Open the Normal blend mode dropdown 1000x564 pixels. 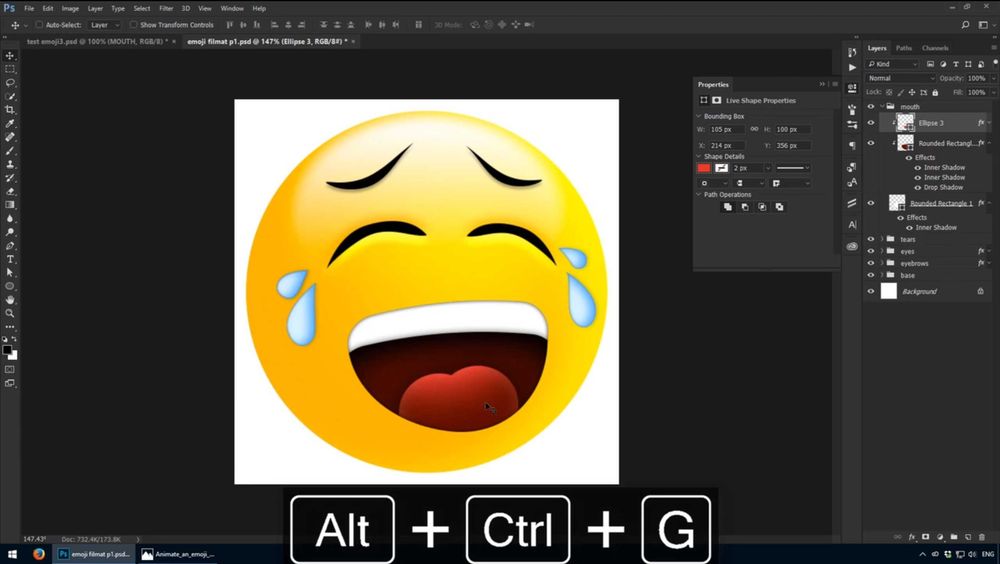[900, 78]
